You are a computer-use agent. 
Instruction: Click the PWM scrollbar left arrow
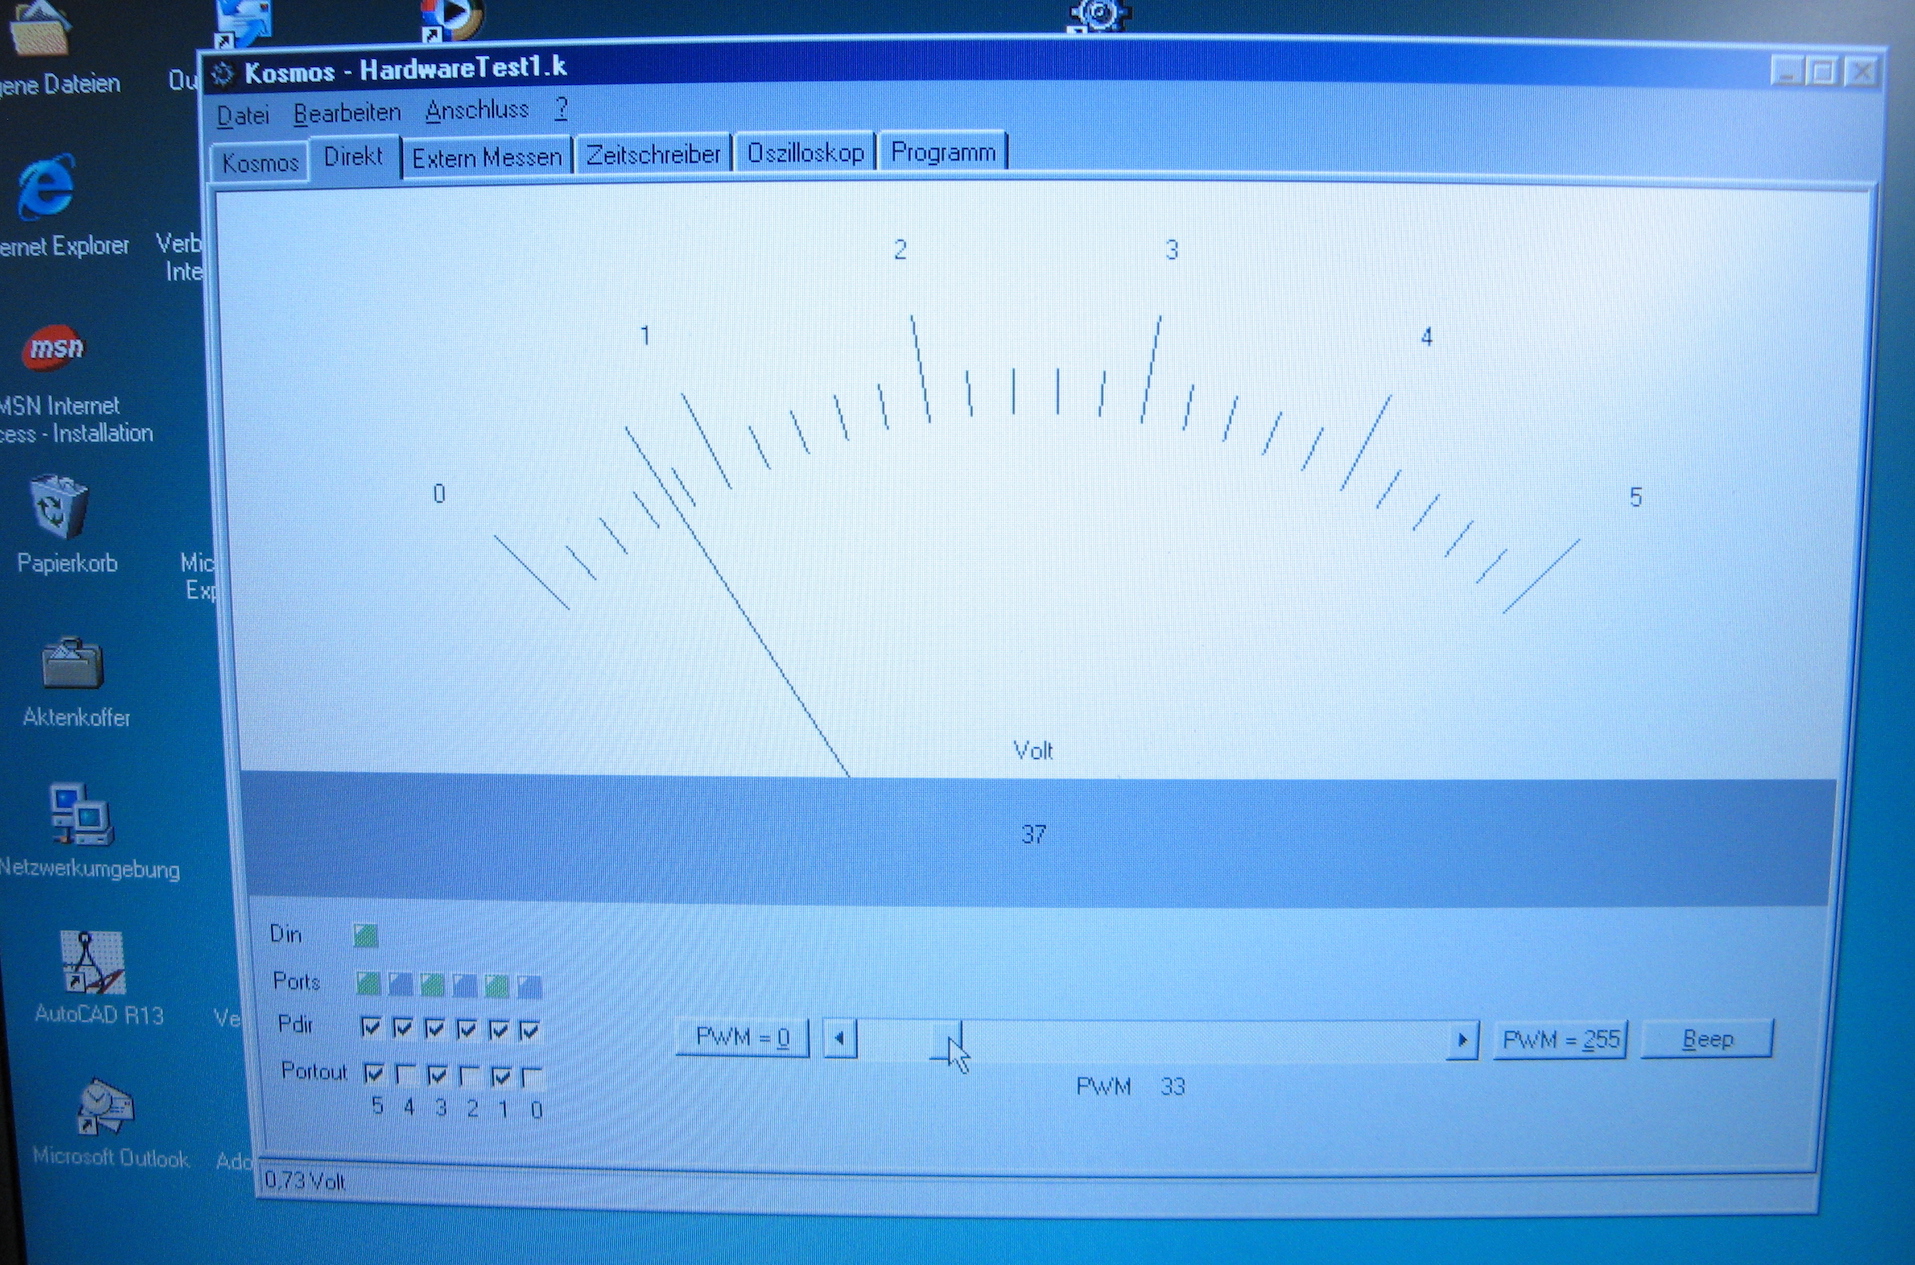pos(839,1039)
